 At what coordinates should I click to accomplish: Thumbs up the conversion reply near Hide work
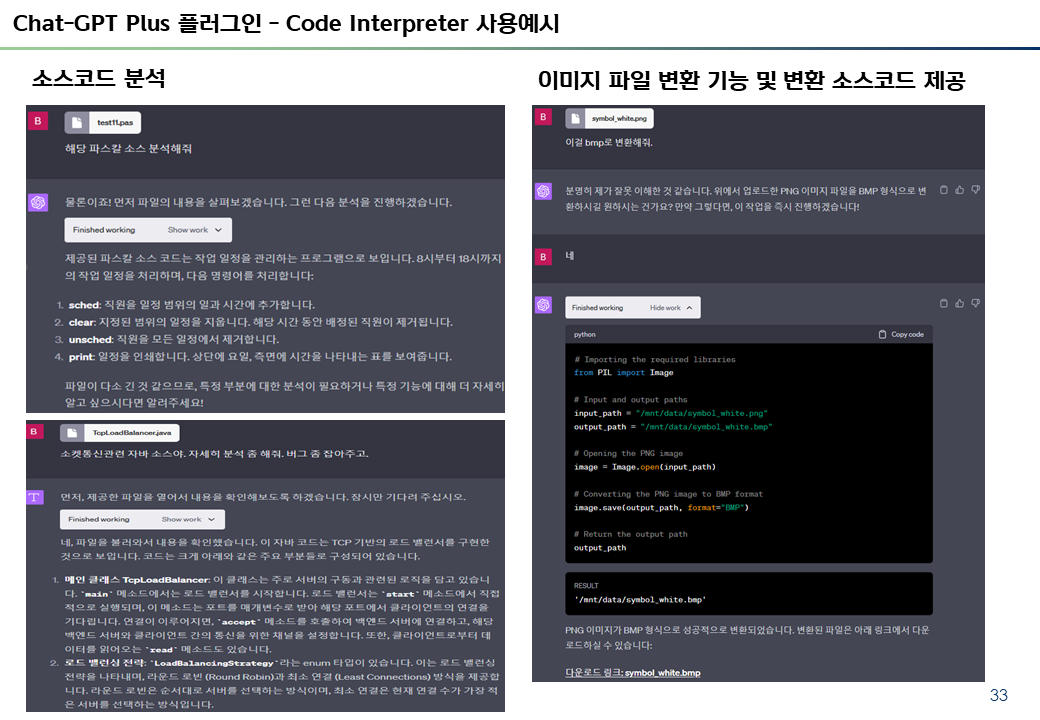pos(960,303)
